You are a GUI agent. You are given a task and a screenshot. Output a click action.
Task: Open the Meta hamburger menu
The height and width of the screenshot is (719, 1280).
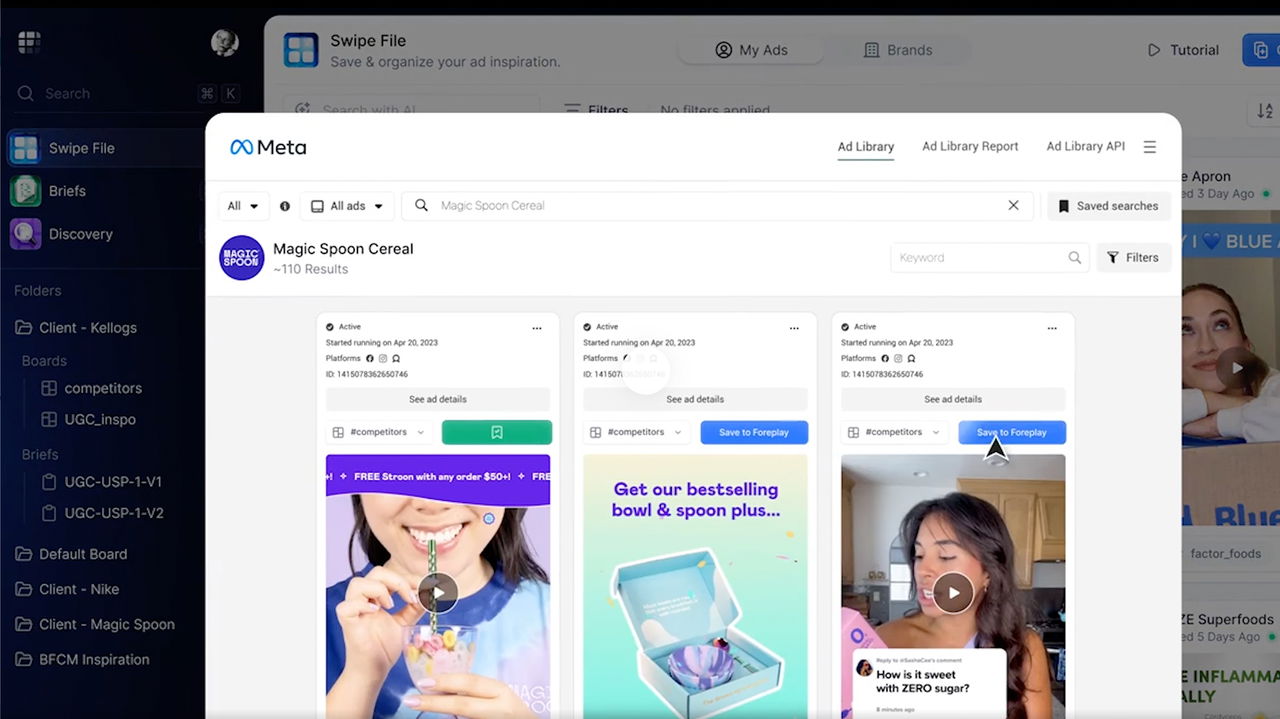pos(1150,147)
